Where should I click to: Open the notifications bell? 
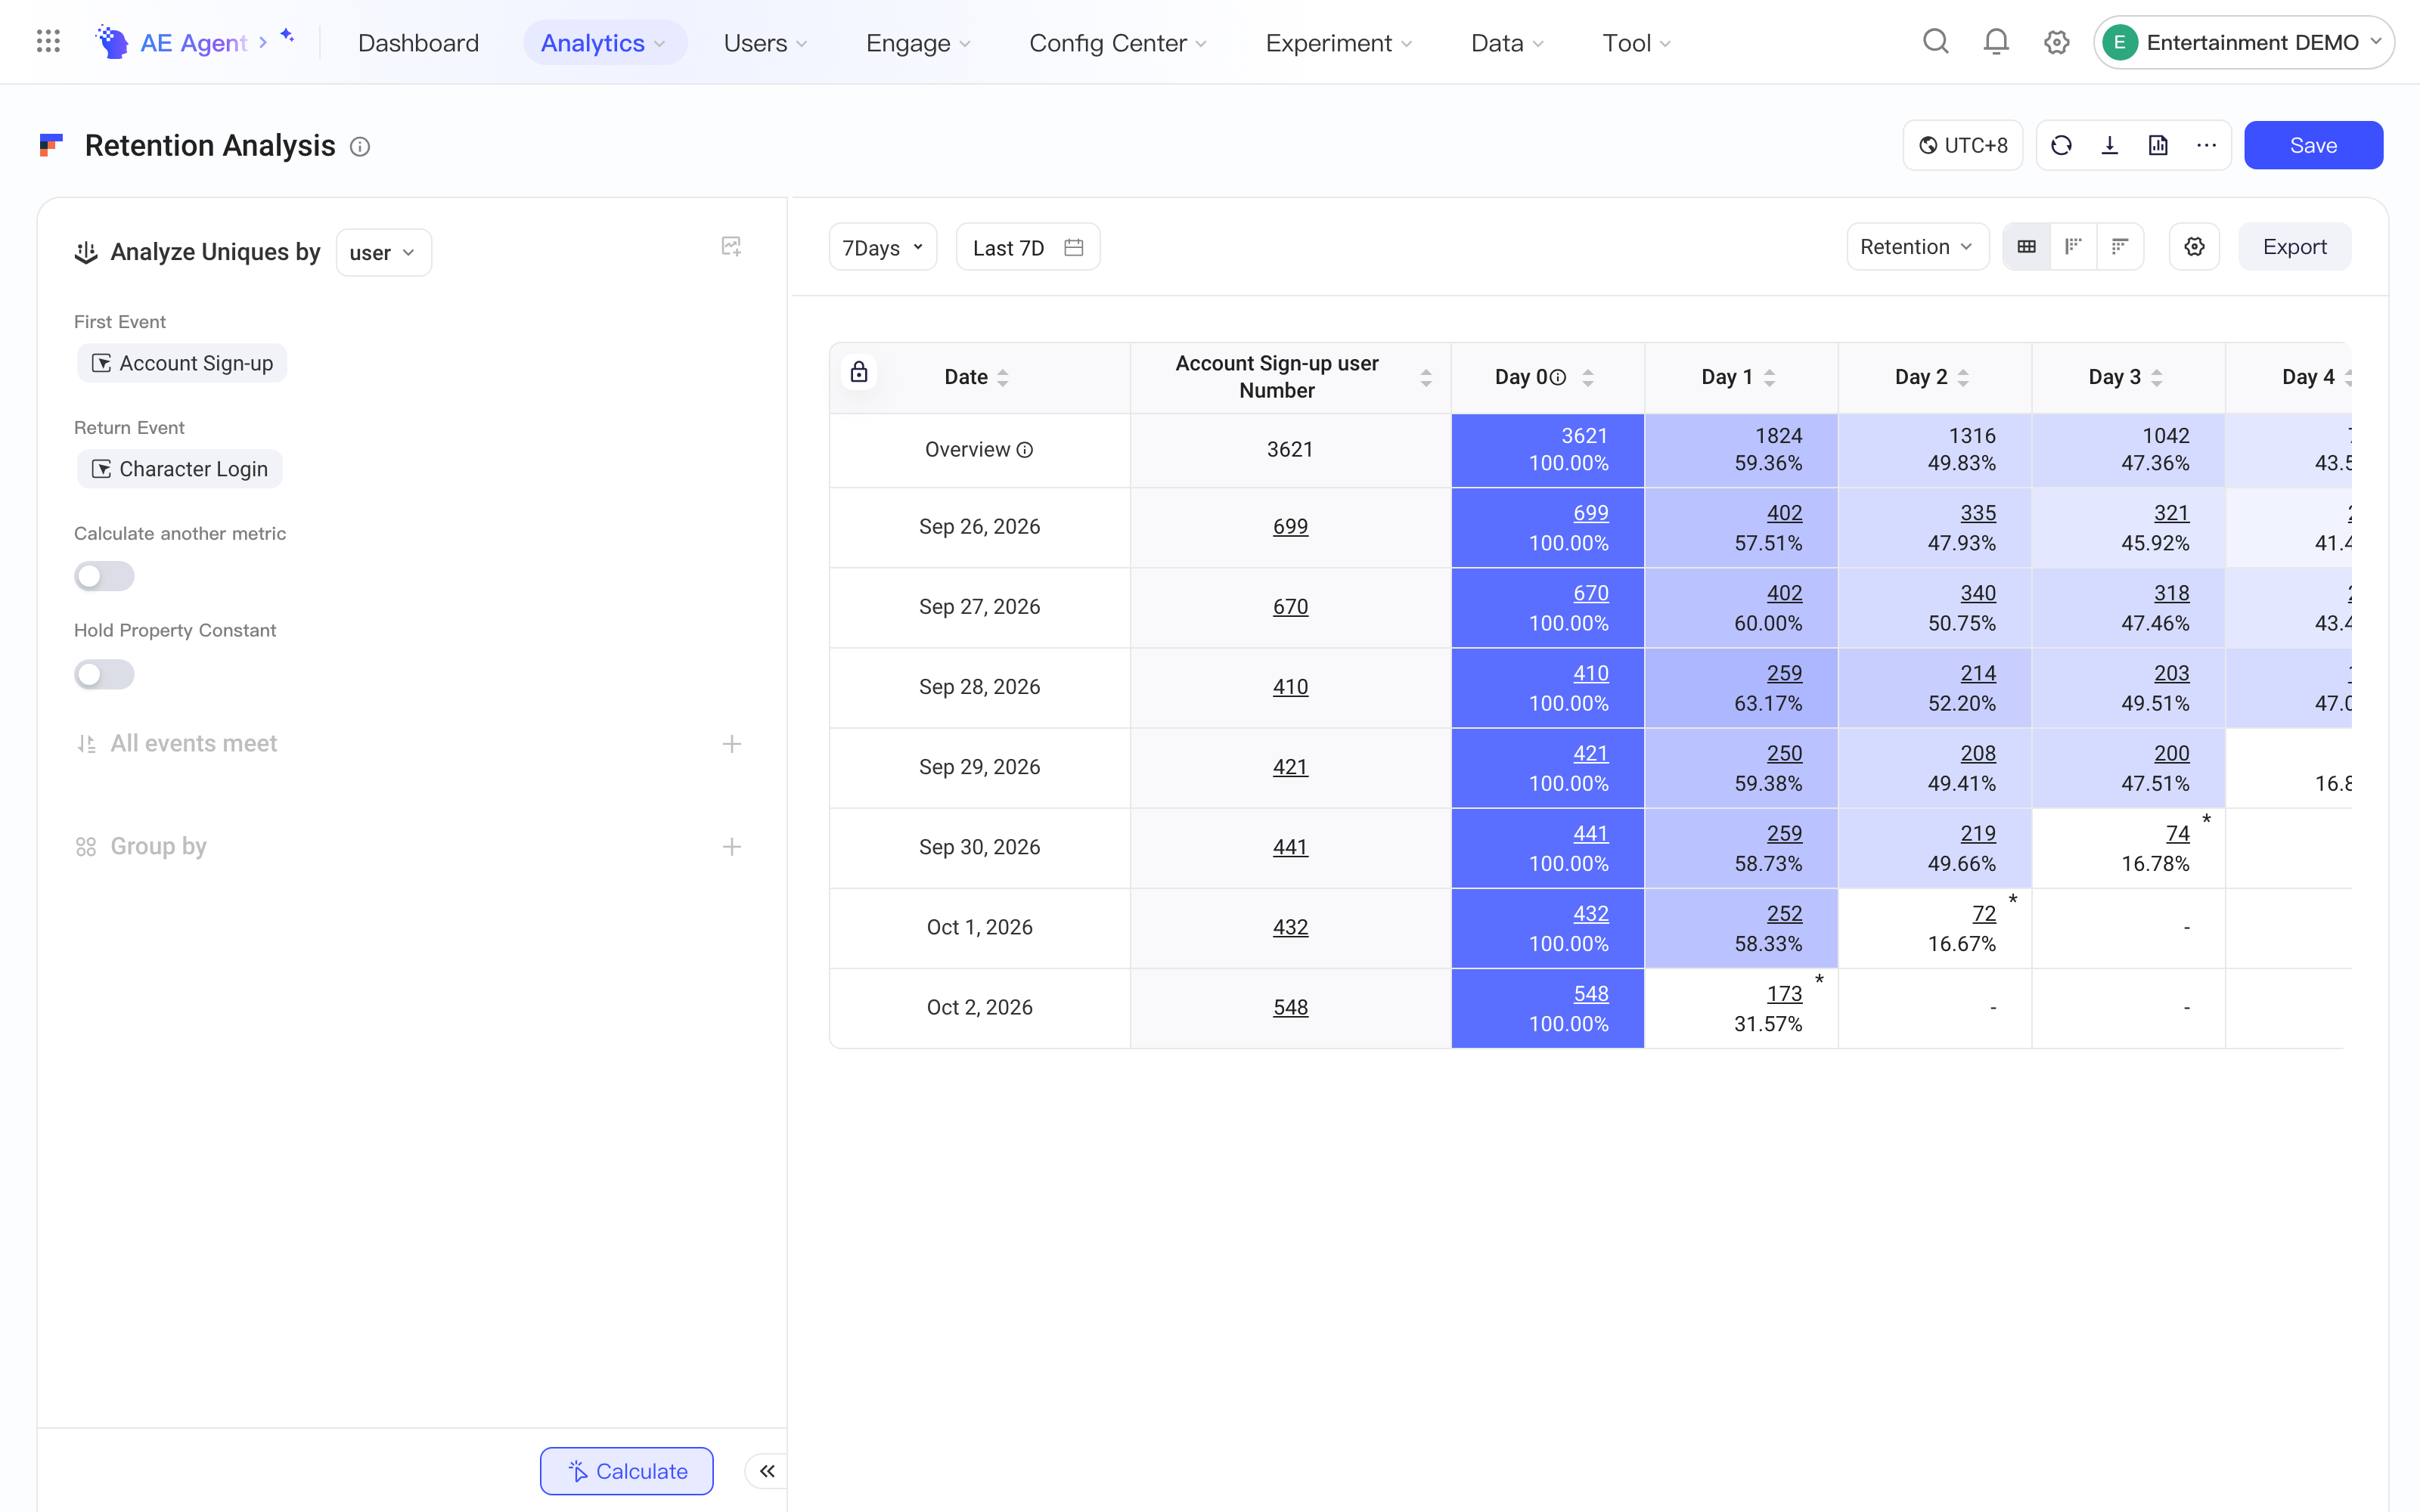pos(1996,42)
